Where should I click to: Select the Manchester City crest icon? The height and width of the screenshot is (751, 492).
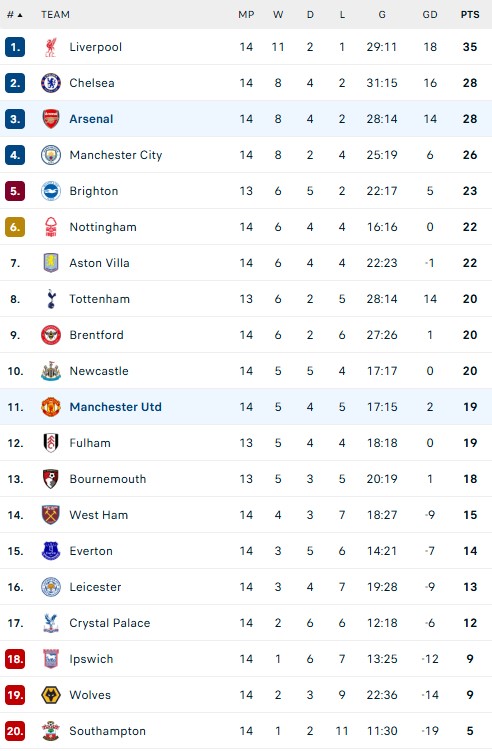coord(50,155)
